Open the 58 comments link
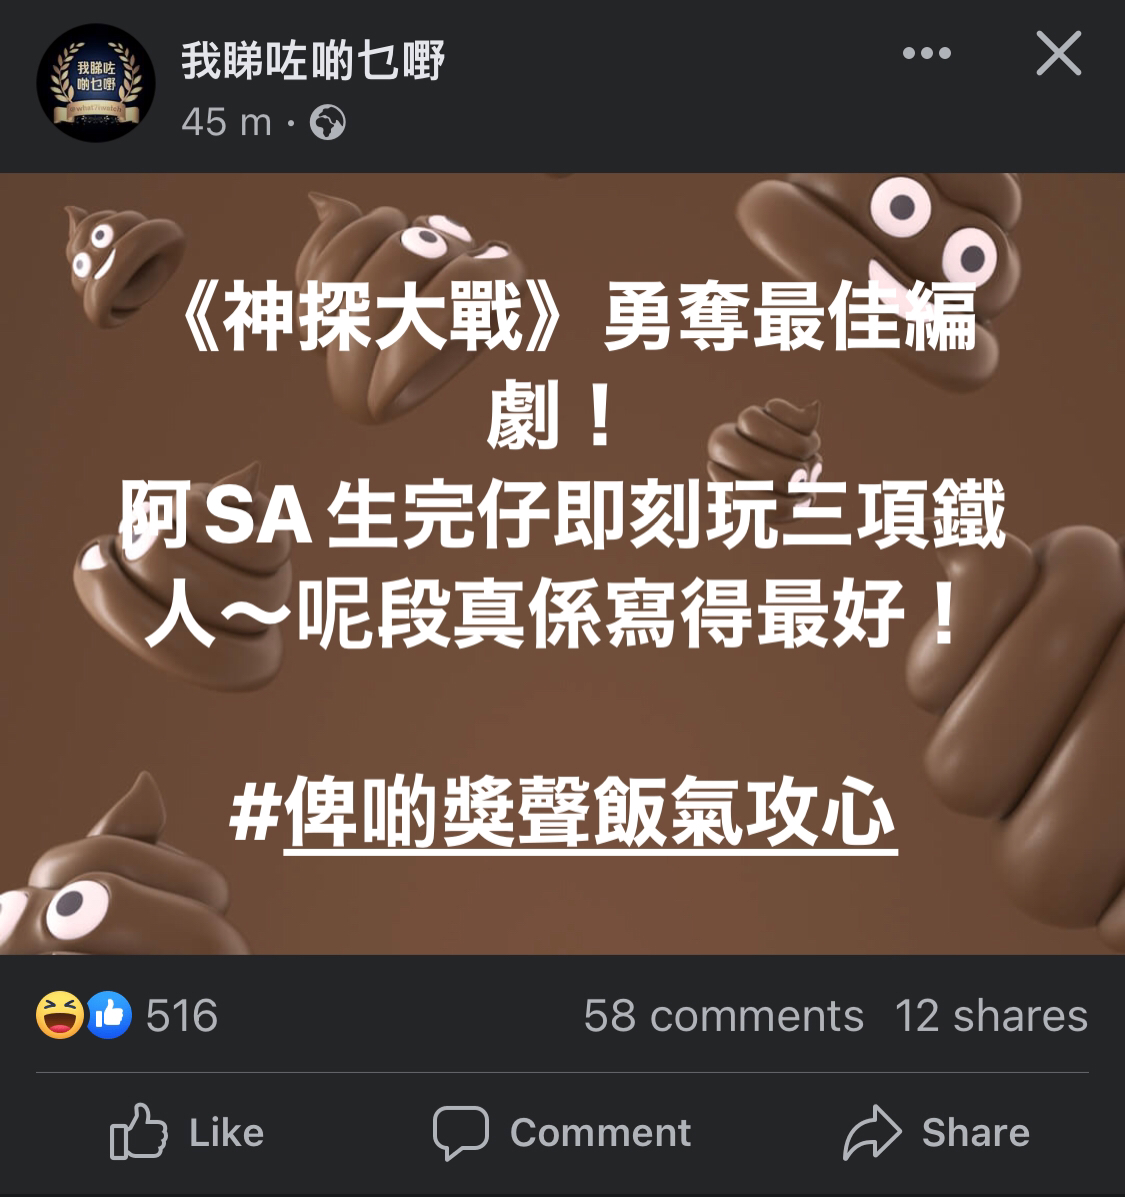Image resolution: width=1125 pixels, height=1197 pixels. 724,1016
